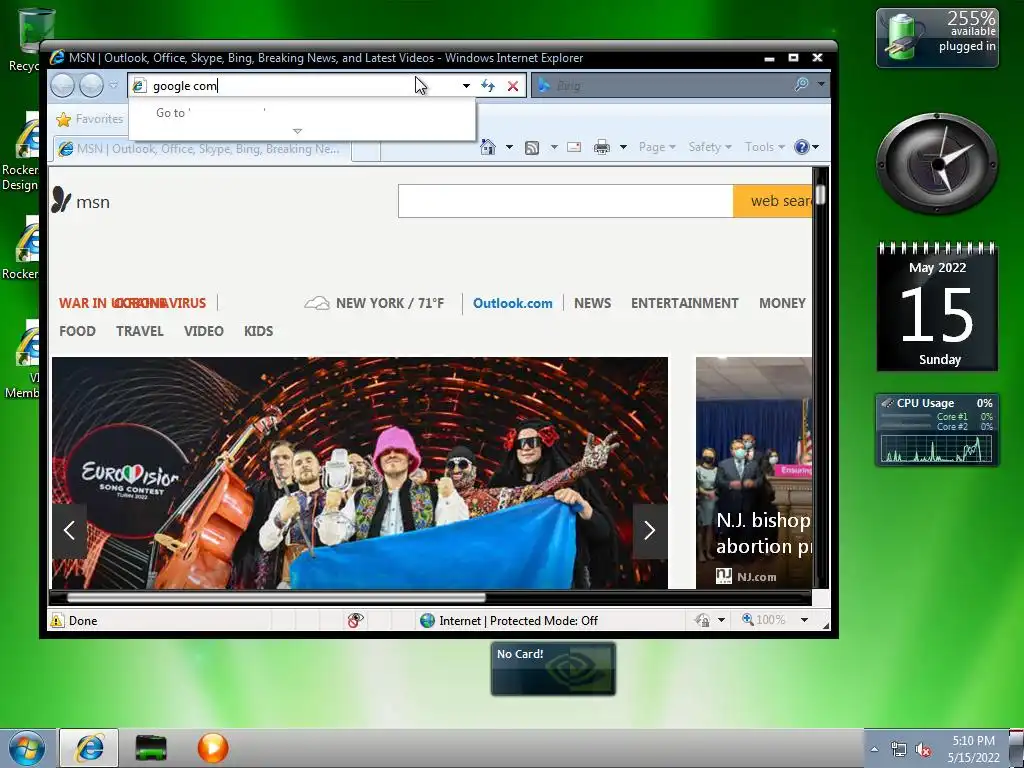The image size is (1024, 768).
Task: Open the Home button dropdown arrow
Action: click(509, 147)
